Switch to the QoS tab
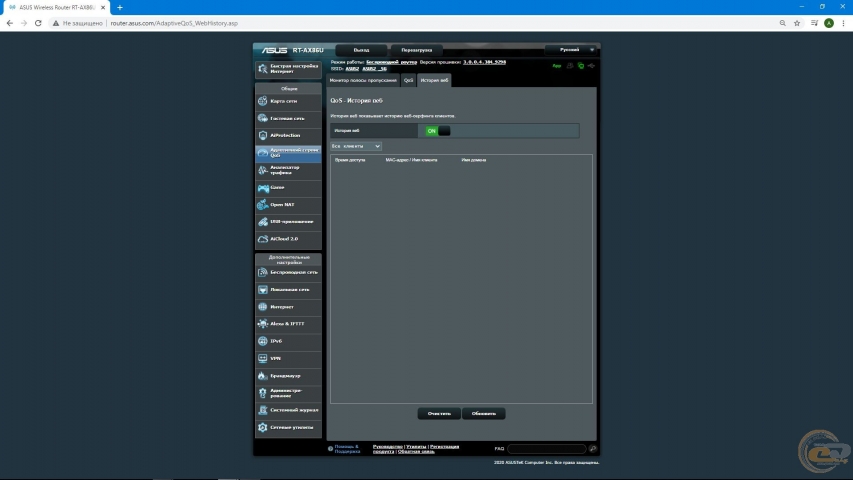Viewport: 853px width, 480px height. [409, 81]
